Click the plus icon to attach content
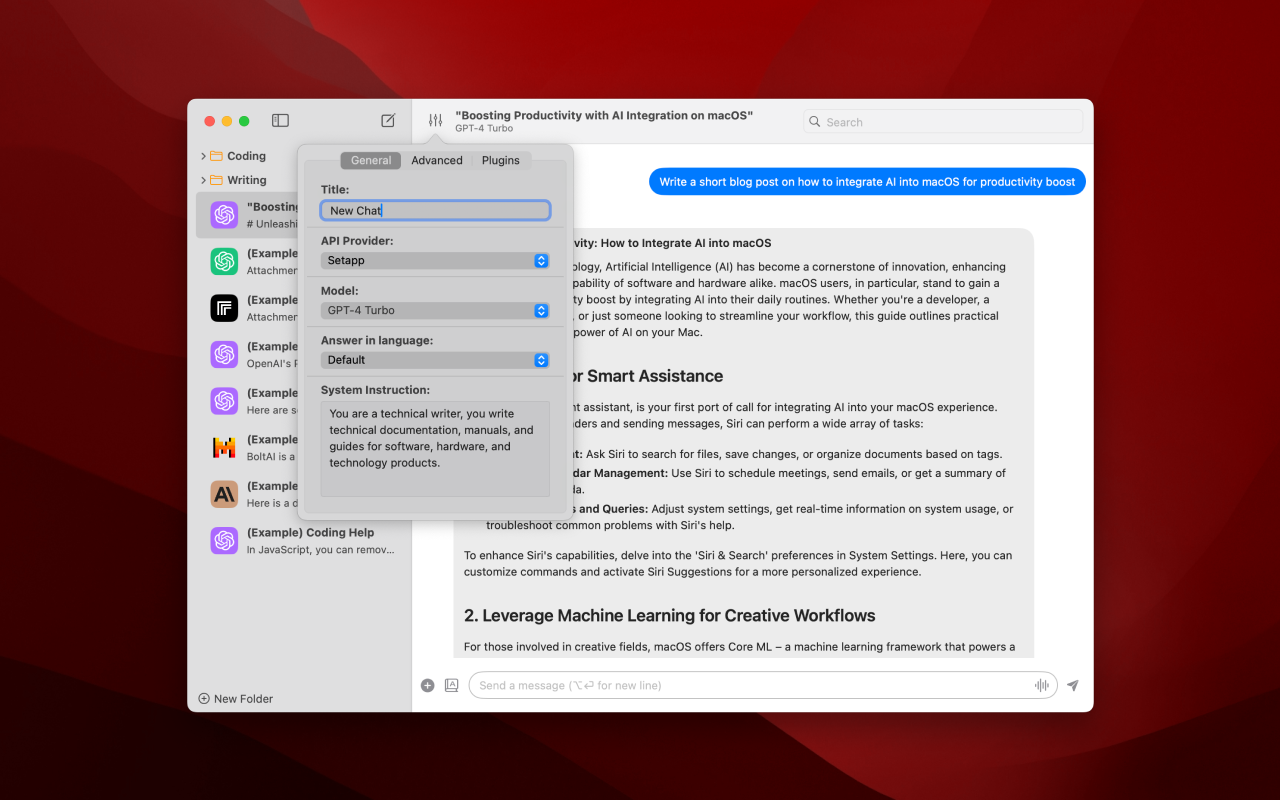 (427, 685)
